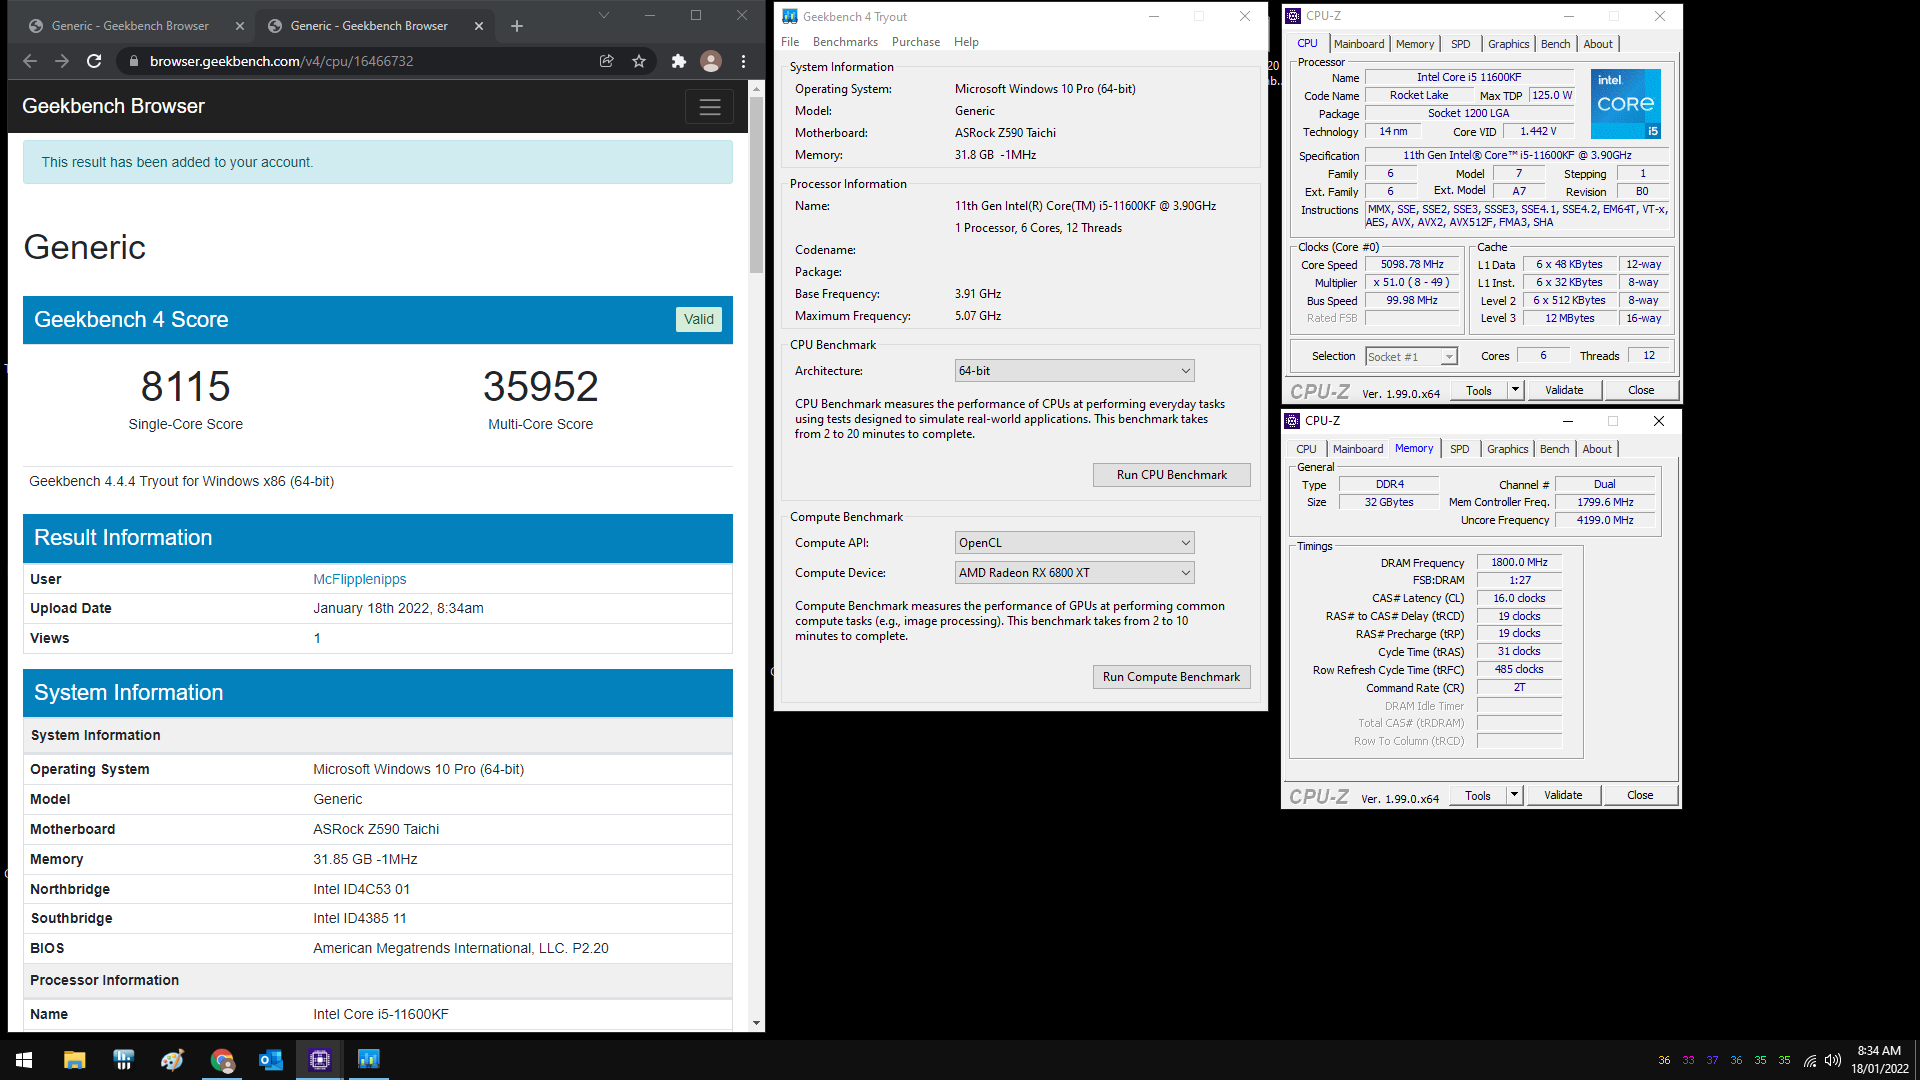Click Run CPU Benchmark button
Image resolution: width=1920 pixels, height=1080 pixels.
(x=1171, y=475)
